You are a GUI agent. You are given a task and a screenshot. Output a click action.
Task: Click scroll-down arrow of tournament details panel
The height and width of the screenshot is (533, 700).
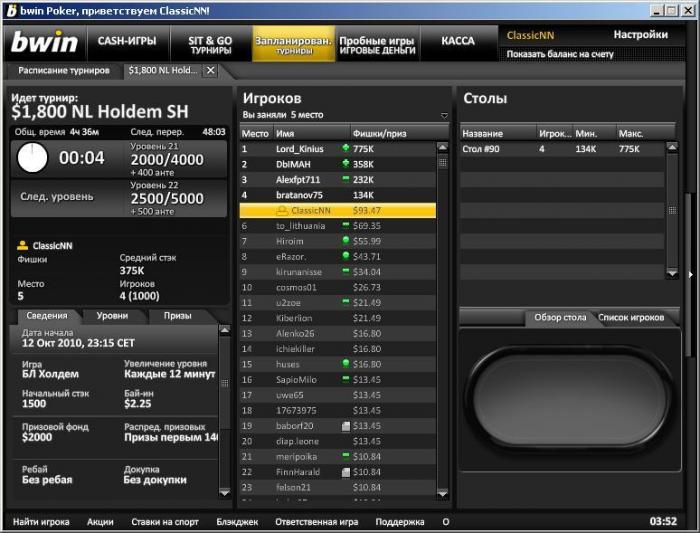[x=225, y=492]
